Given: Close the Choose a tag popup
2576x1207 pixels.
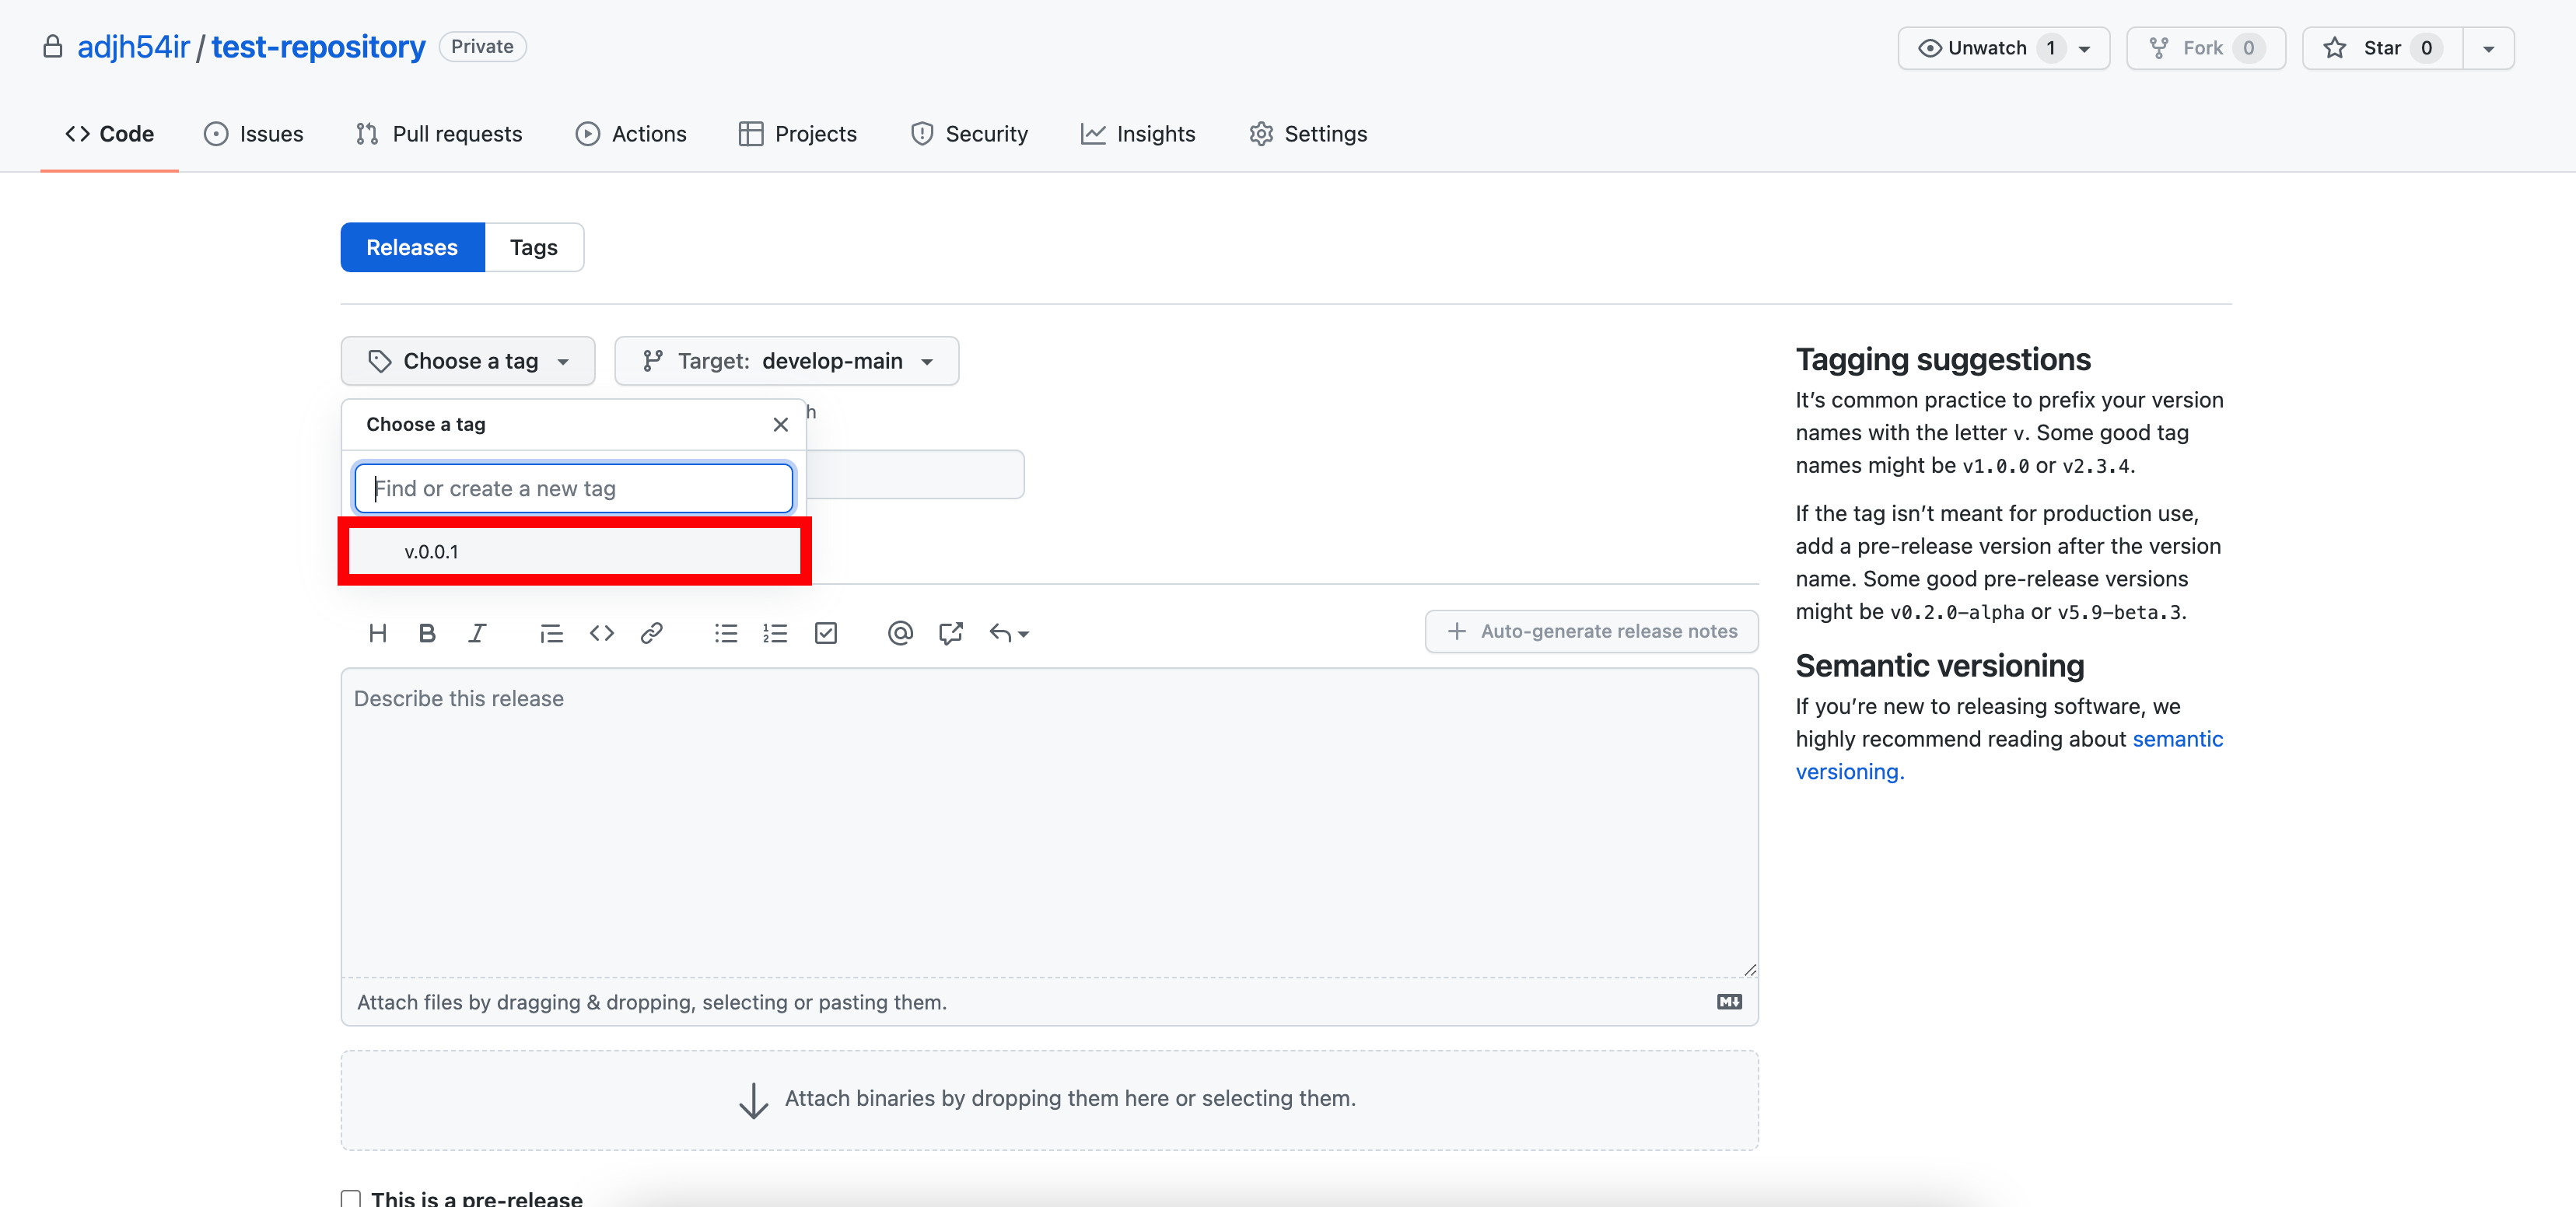Looking at the screenshot, I should (781, 425).
